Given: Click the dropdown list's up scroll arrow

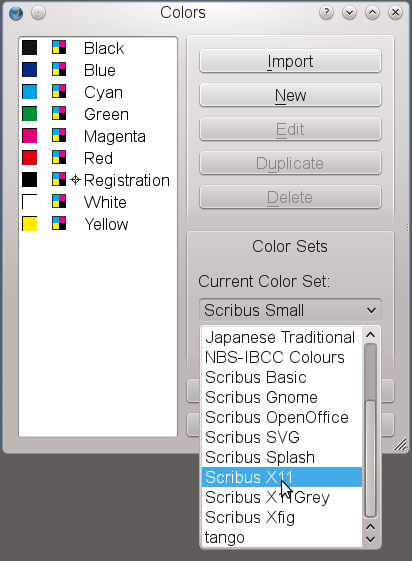Looking at the screenshot, I should coord(371,335).
